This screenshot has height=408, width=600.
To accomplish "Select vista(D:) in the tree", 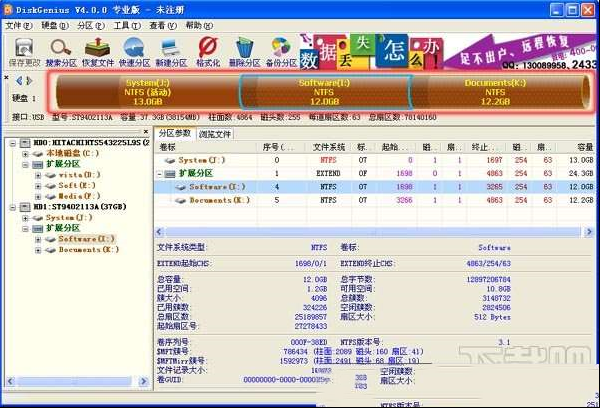I will (80, 175).
